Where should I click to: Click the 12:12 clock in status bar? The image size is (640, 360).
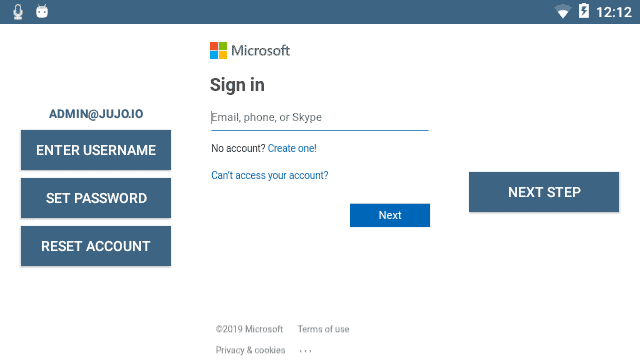(x=613, y=12)
